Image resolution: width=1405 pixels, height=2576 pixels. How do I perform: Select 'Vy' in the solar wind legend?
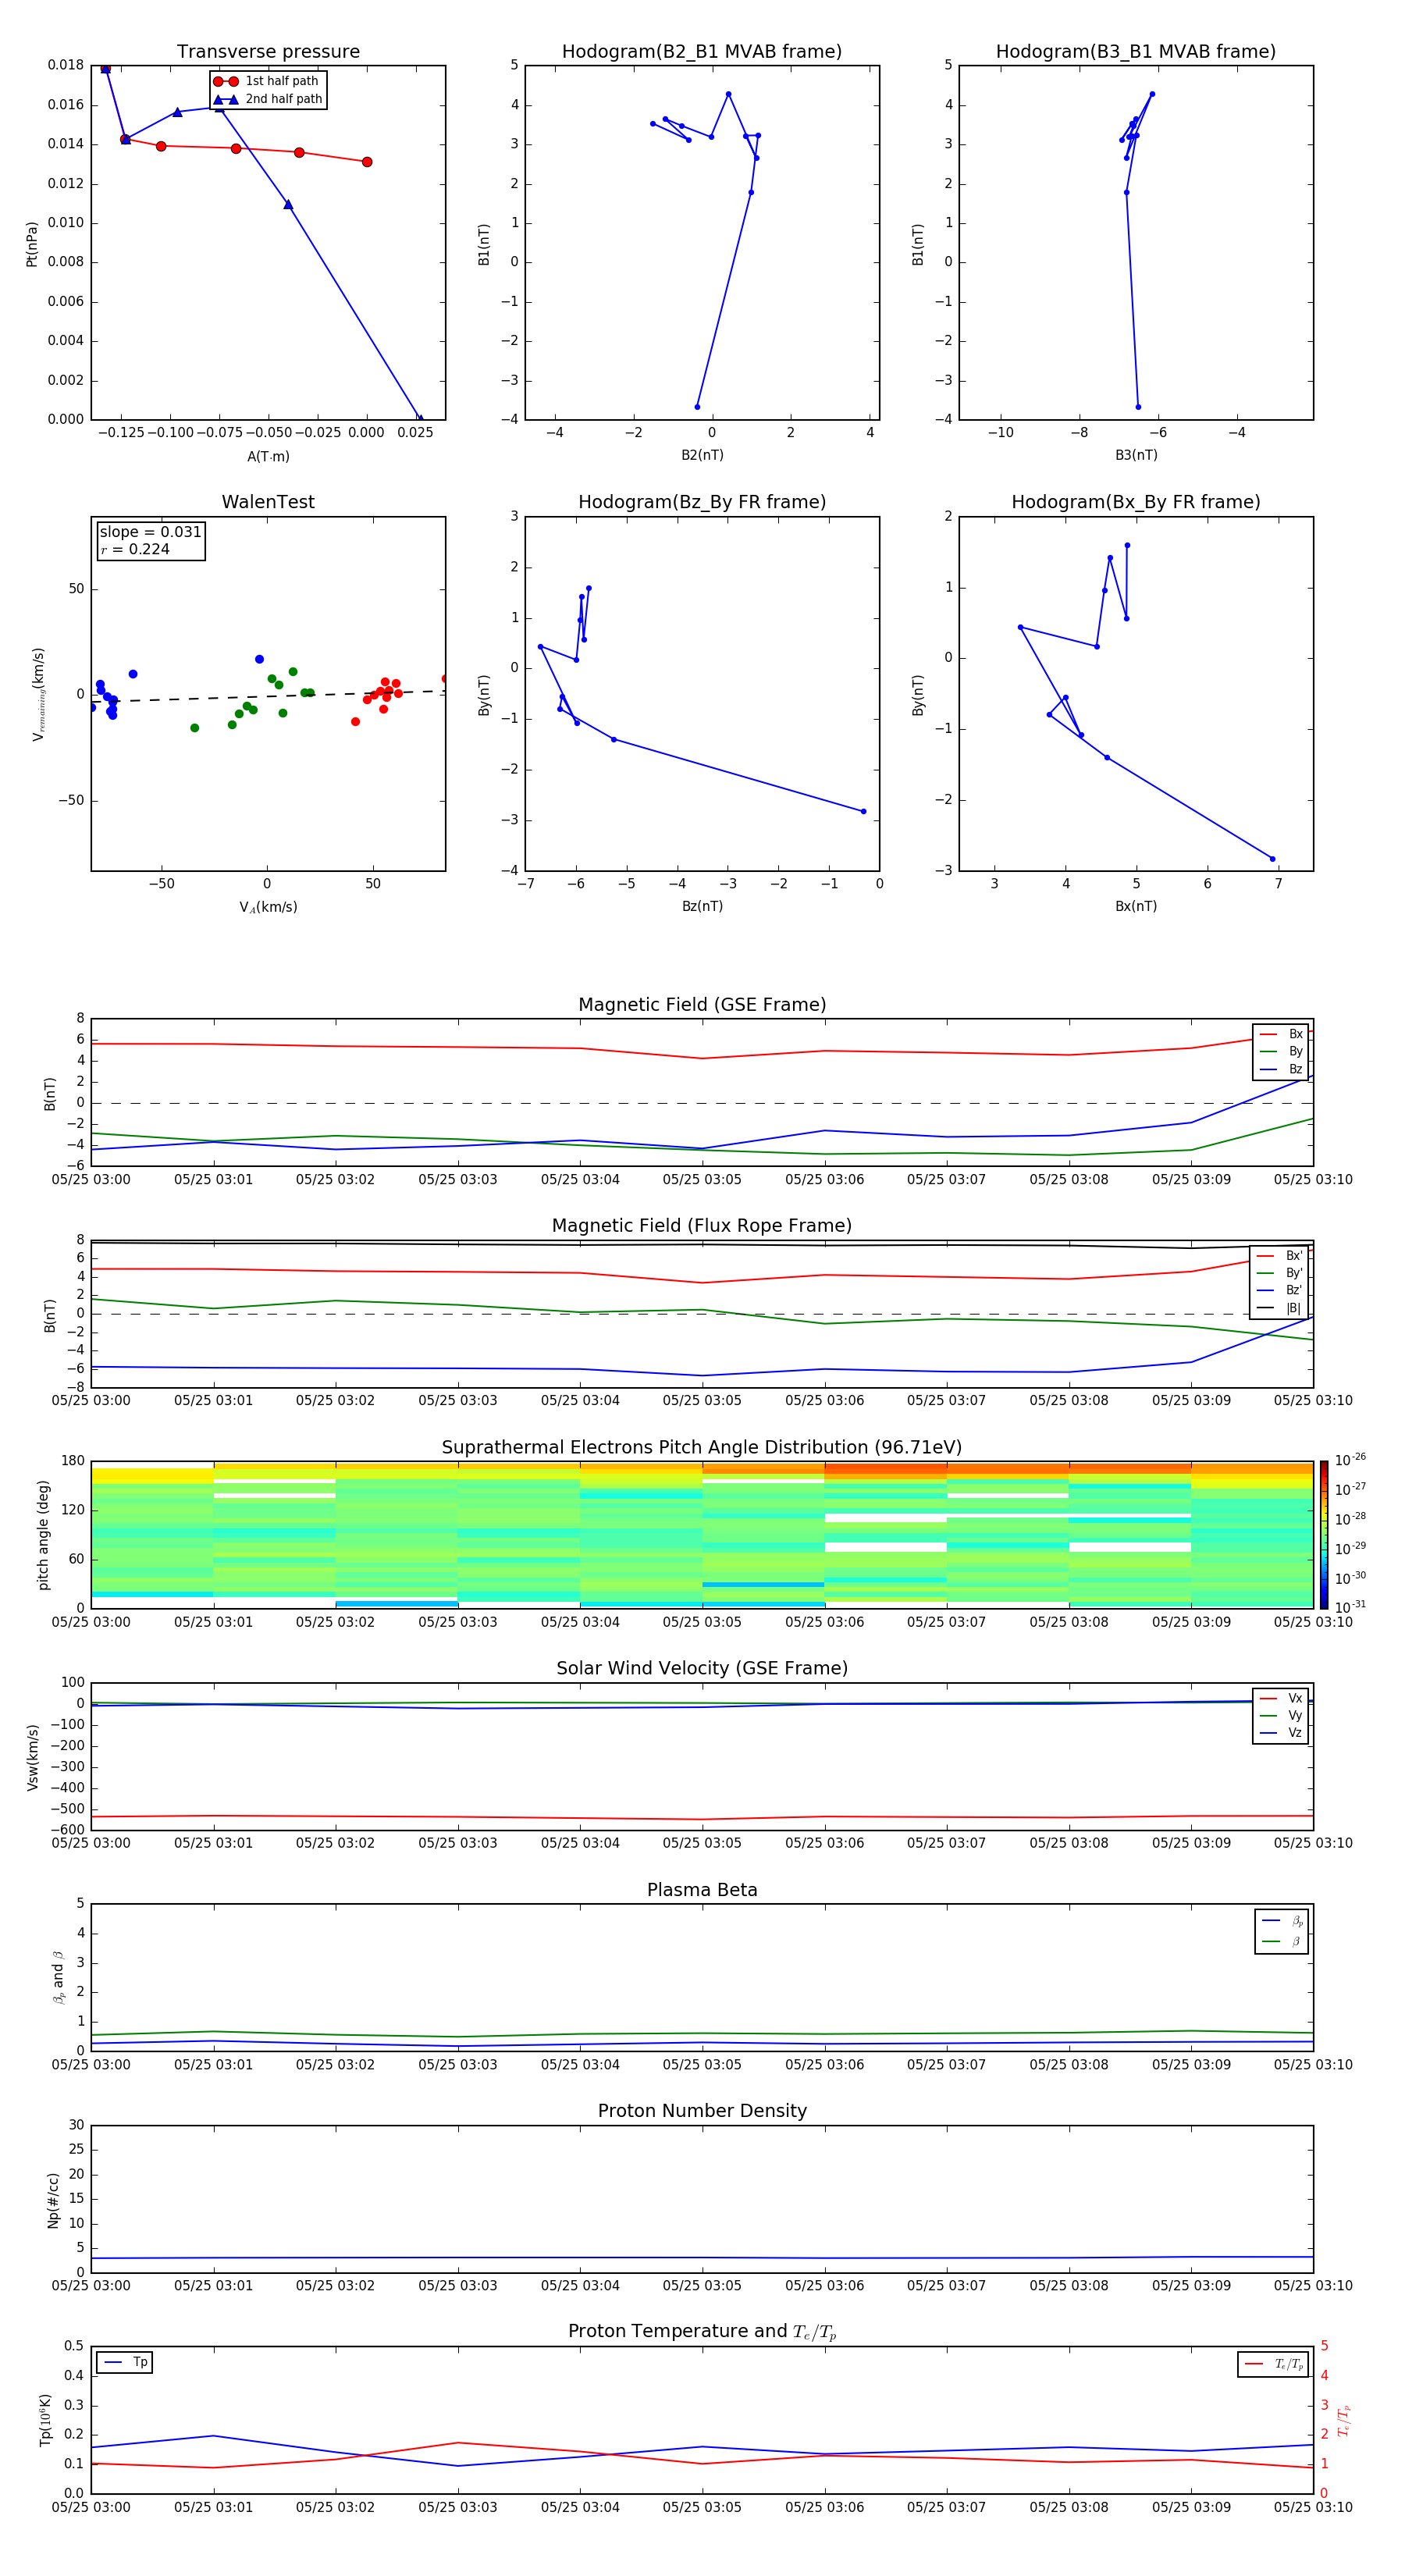[x=1281, y=1715]
